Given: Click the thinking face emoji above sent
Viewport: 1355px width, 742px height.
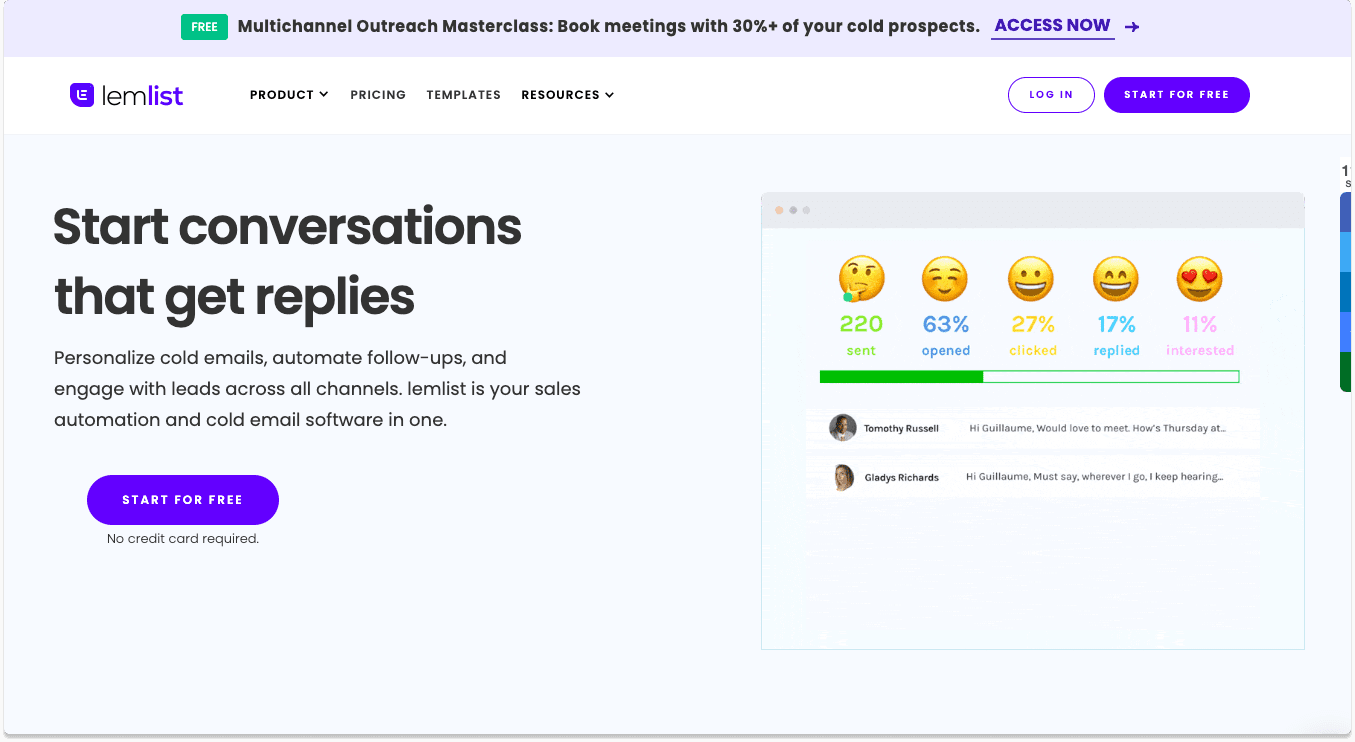Looking at the screenshot, I should pos(861,279).
